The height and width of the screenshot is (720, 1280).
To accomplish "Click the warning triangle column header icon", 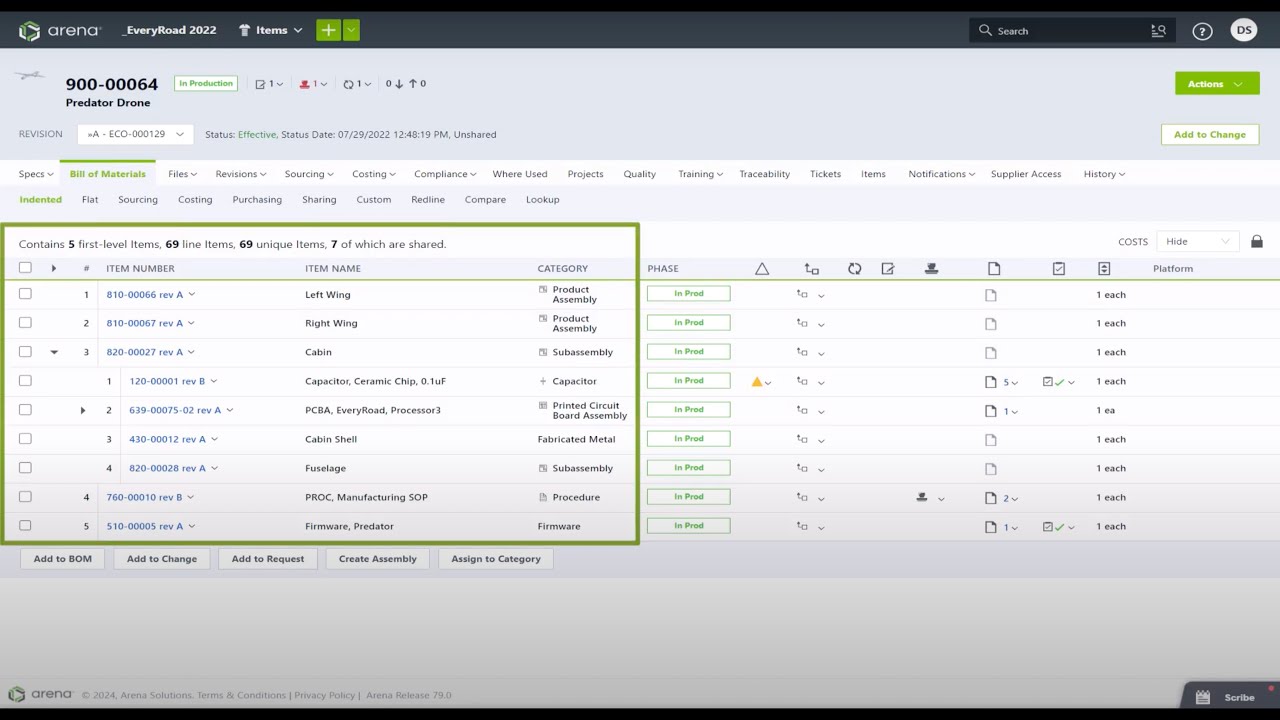I will point(762,268).
